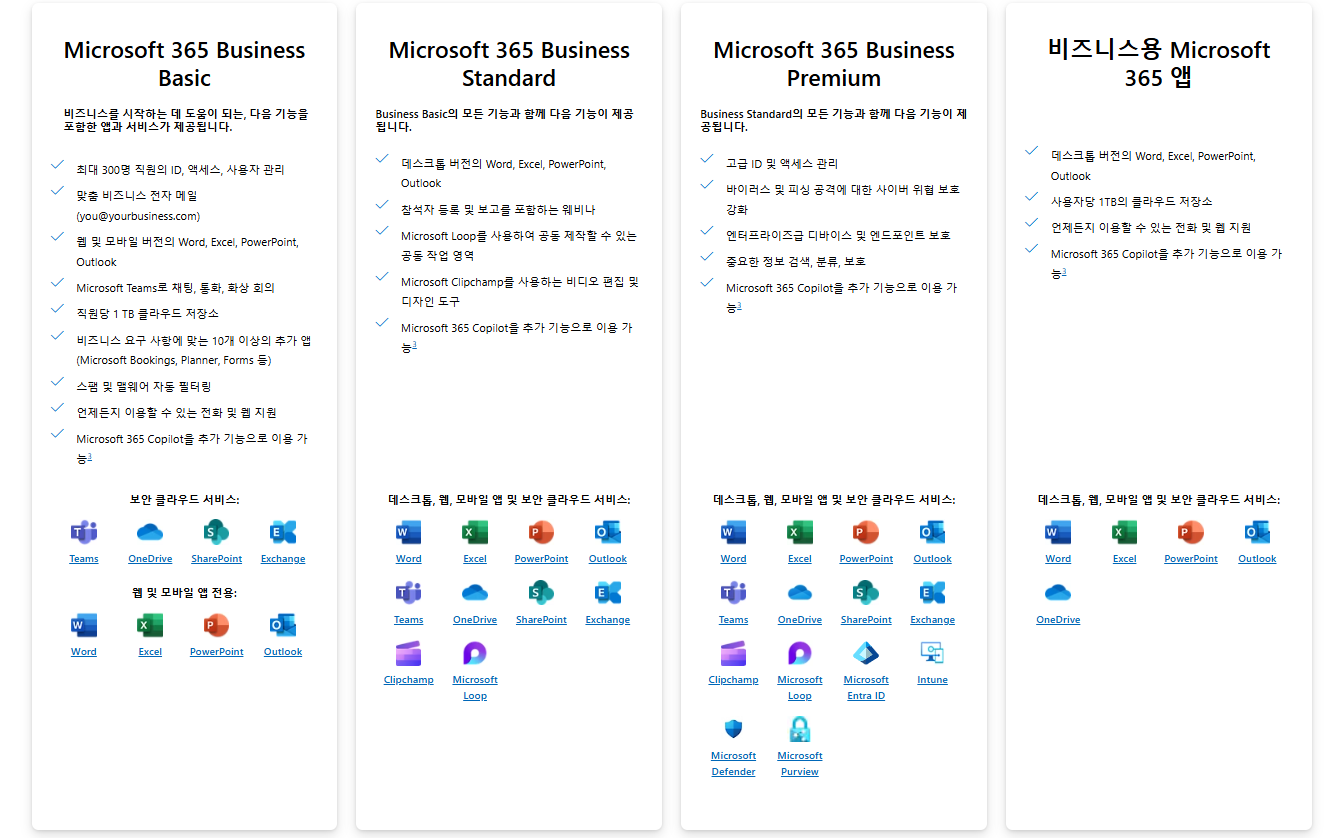Click the Microsoft 365 Business Basic heading
The height and width of the screenshot is (838, 1338).
184,64
